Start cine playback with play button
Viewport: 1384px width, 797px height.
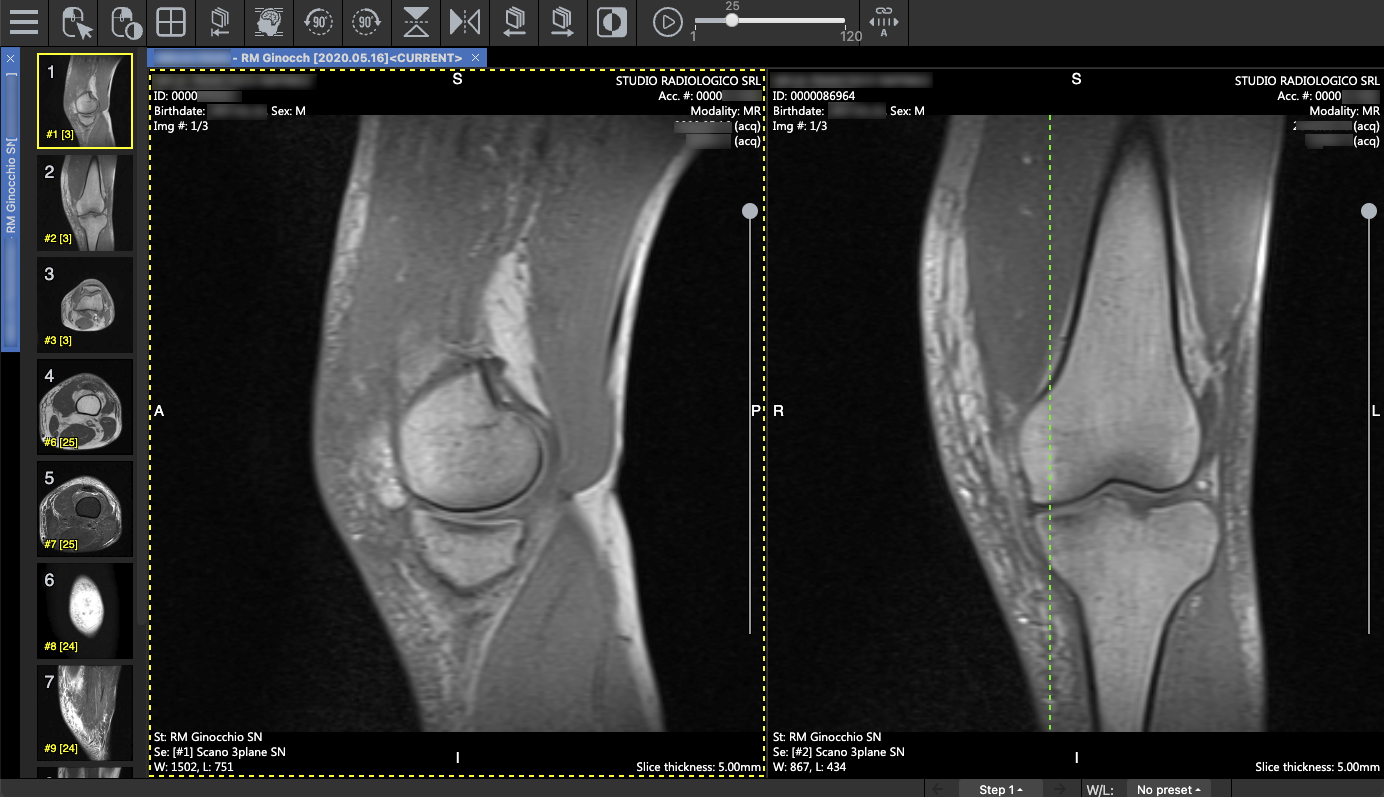pos(667,22)
